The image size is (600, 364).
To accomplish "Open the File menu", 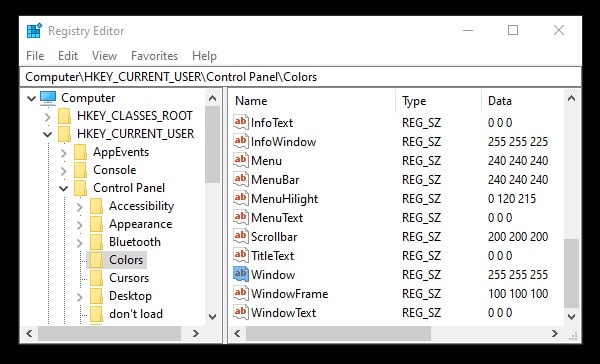I will [x=35, y=56].
